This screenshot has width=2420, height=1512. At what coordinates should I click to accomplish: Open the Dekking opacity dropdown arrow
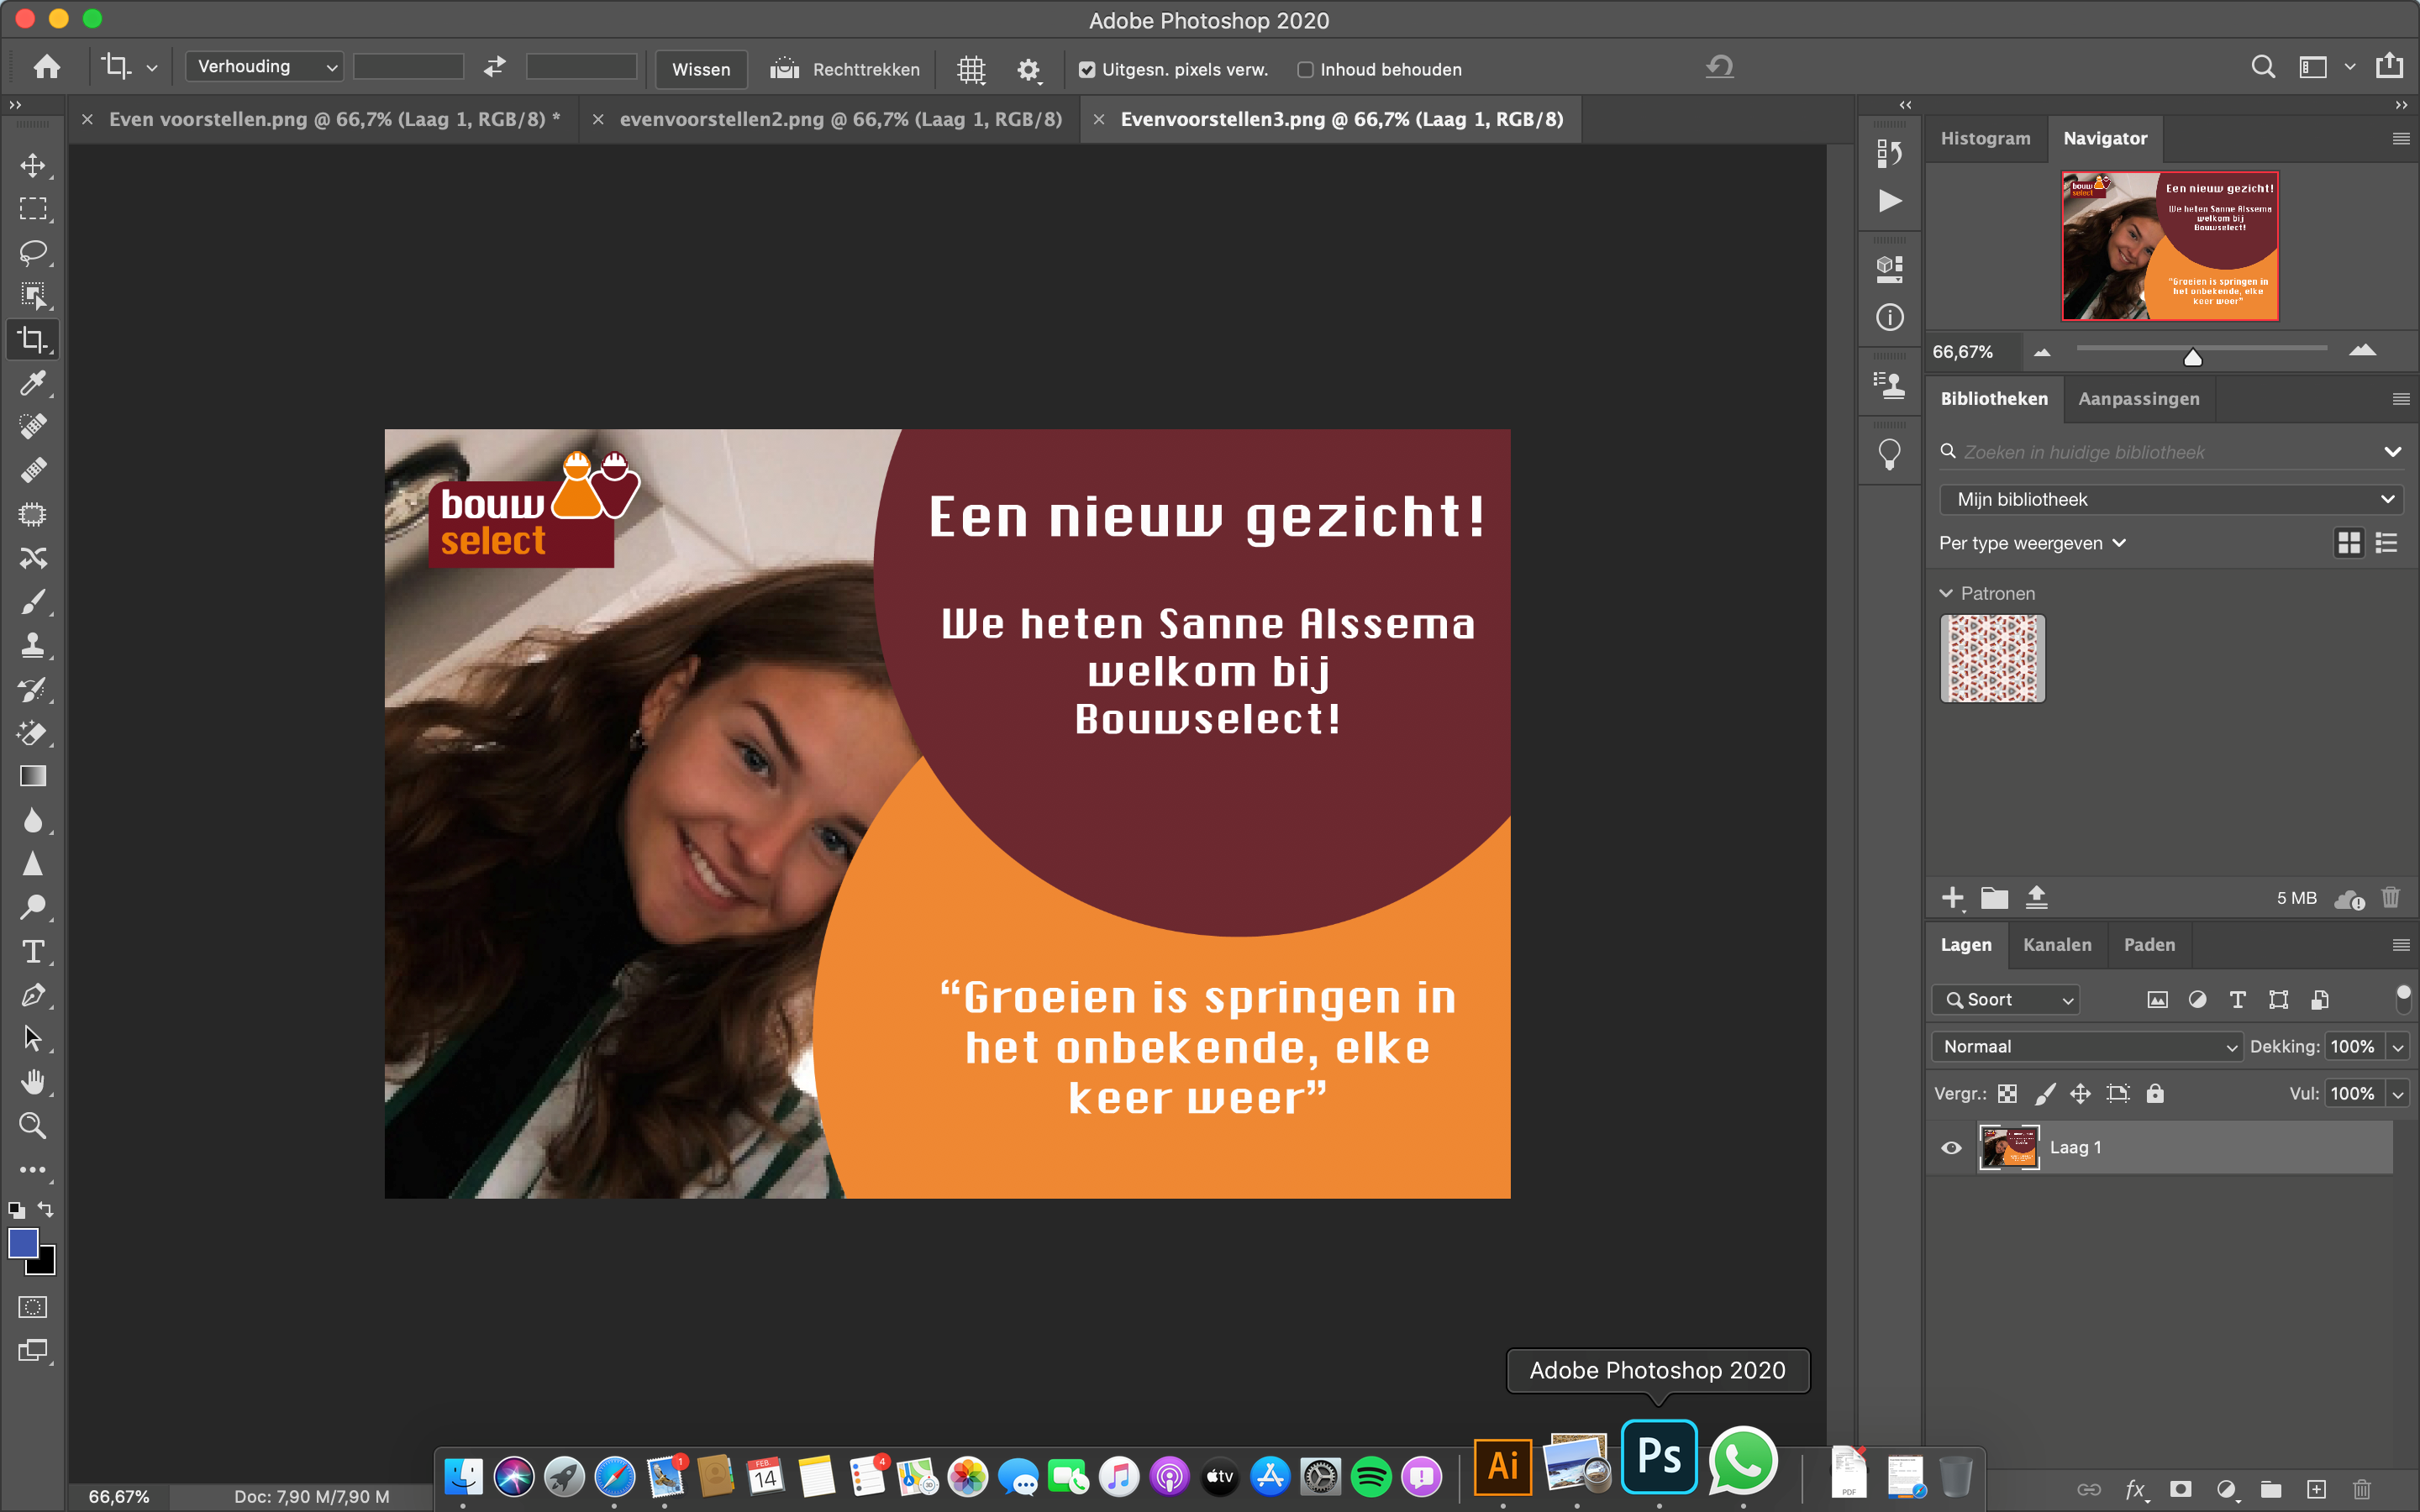(2398, 1047)
